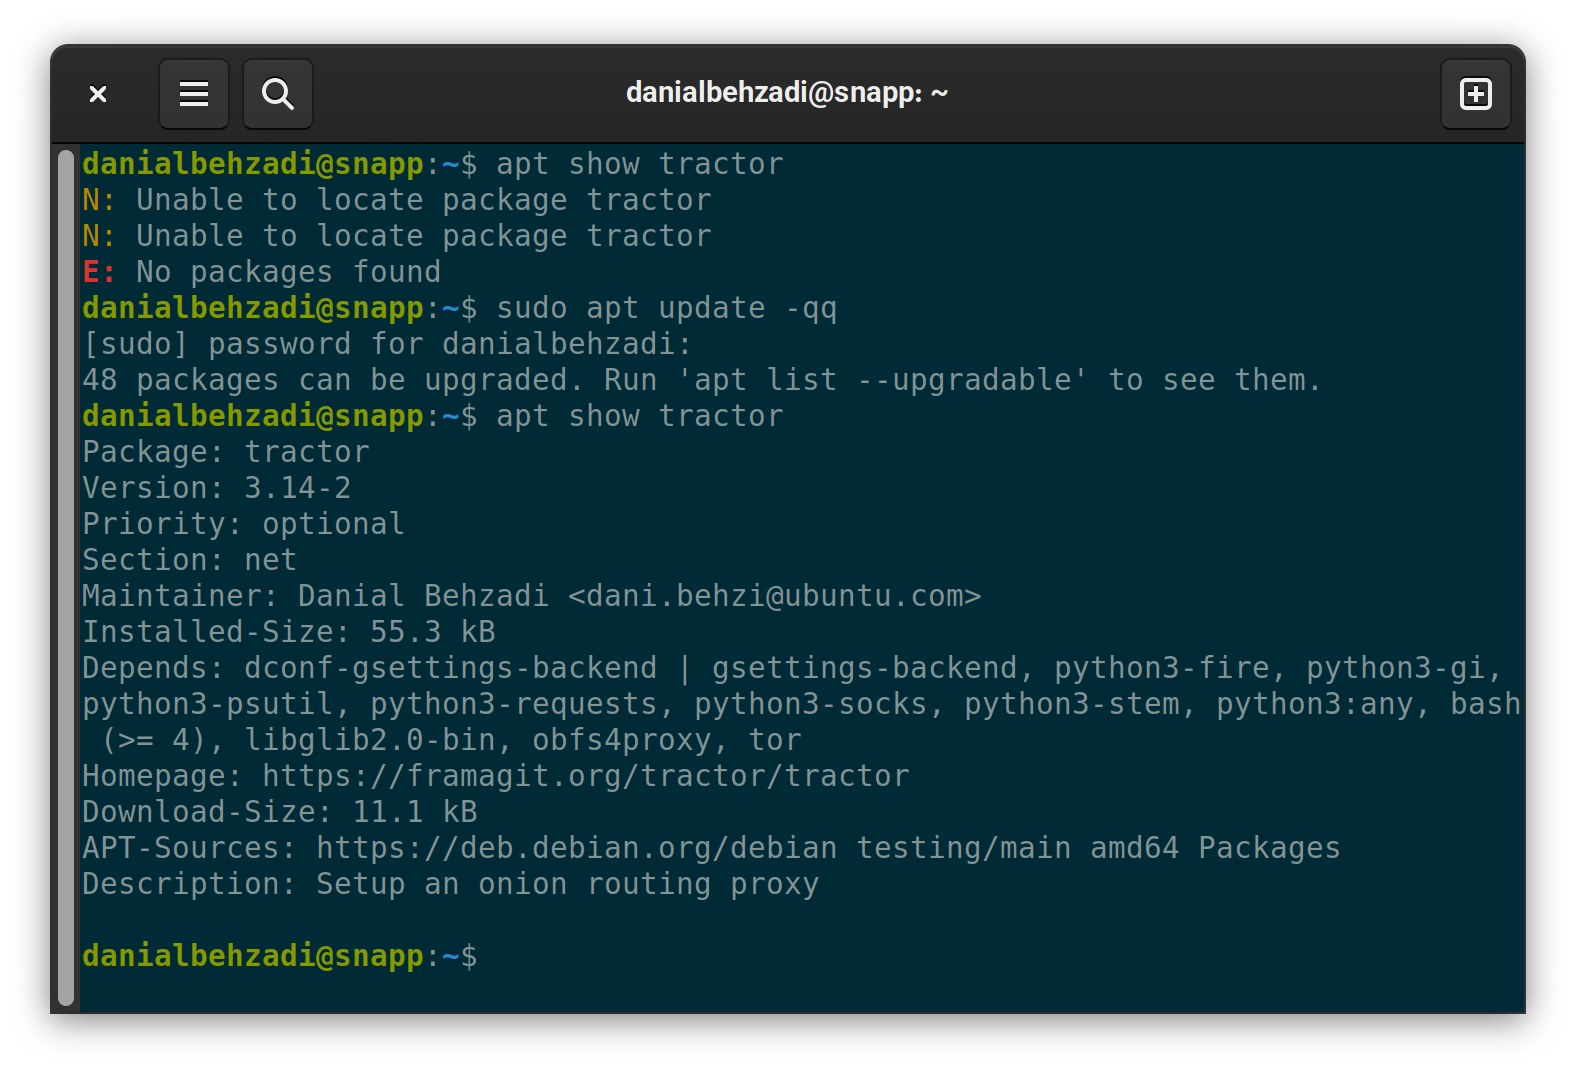The width and height of the screenshot is (1576, 1070).
Task: Click the "Section: net" line
Action: coord(190,560)
